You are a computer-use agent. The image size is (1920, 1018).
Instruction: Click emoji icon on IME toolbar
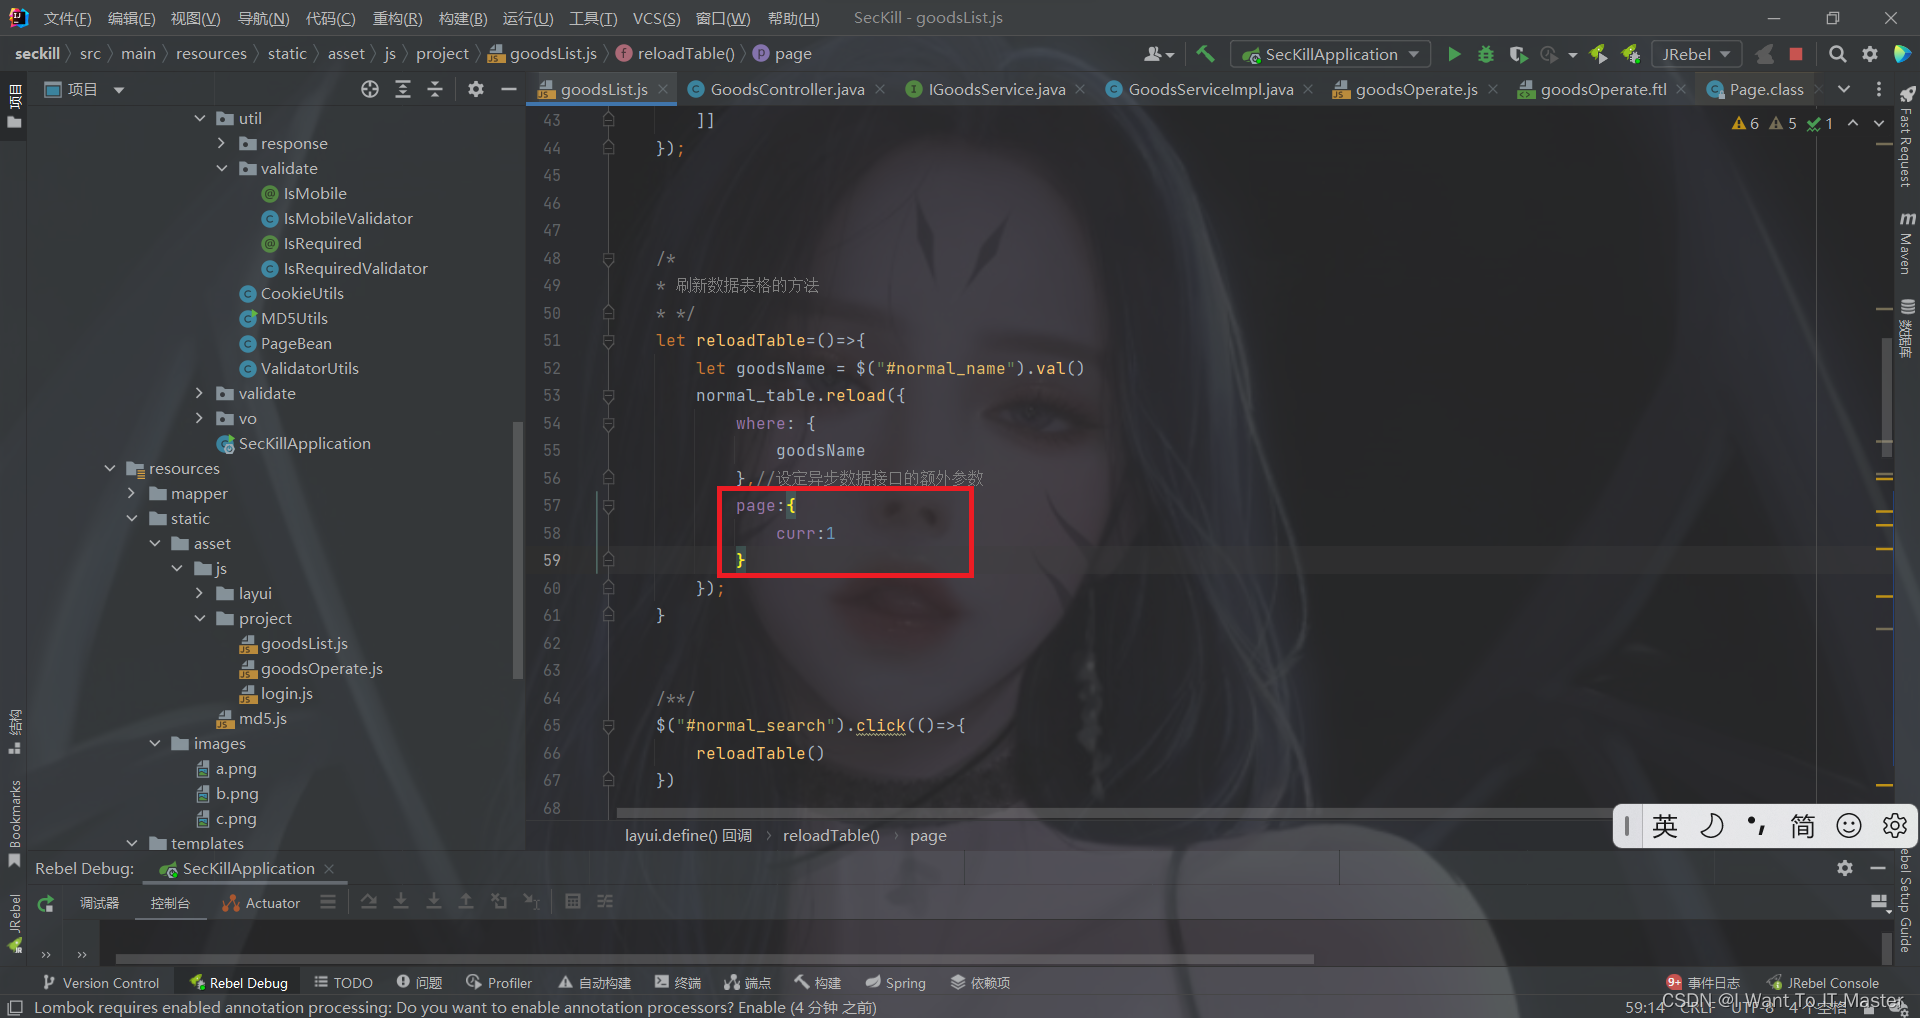click(1849, 826)
